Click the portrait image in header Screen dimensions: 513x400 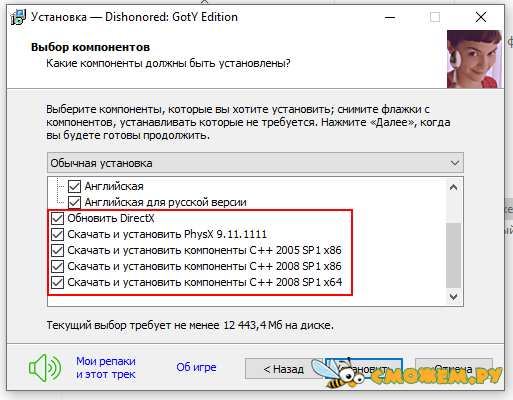(474, 59)
